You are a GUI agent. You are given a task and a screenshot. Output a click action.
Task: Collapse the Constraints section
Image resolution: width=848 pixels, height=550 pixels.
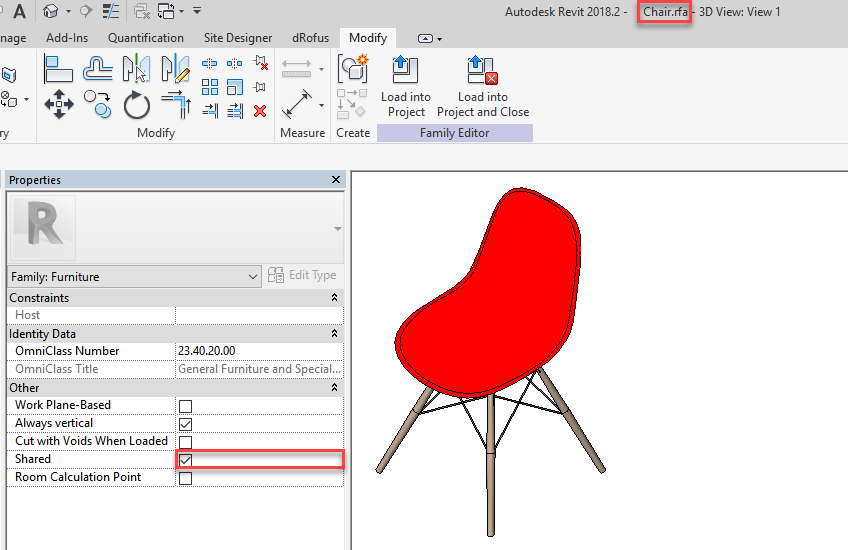[334, 298]
